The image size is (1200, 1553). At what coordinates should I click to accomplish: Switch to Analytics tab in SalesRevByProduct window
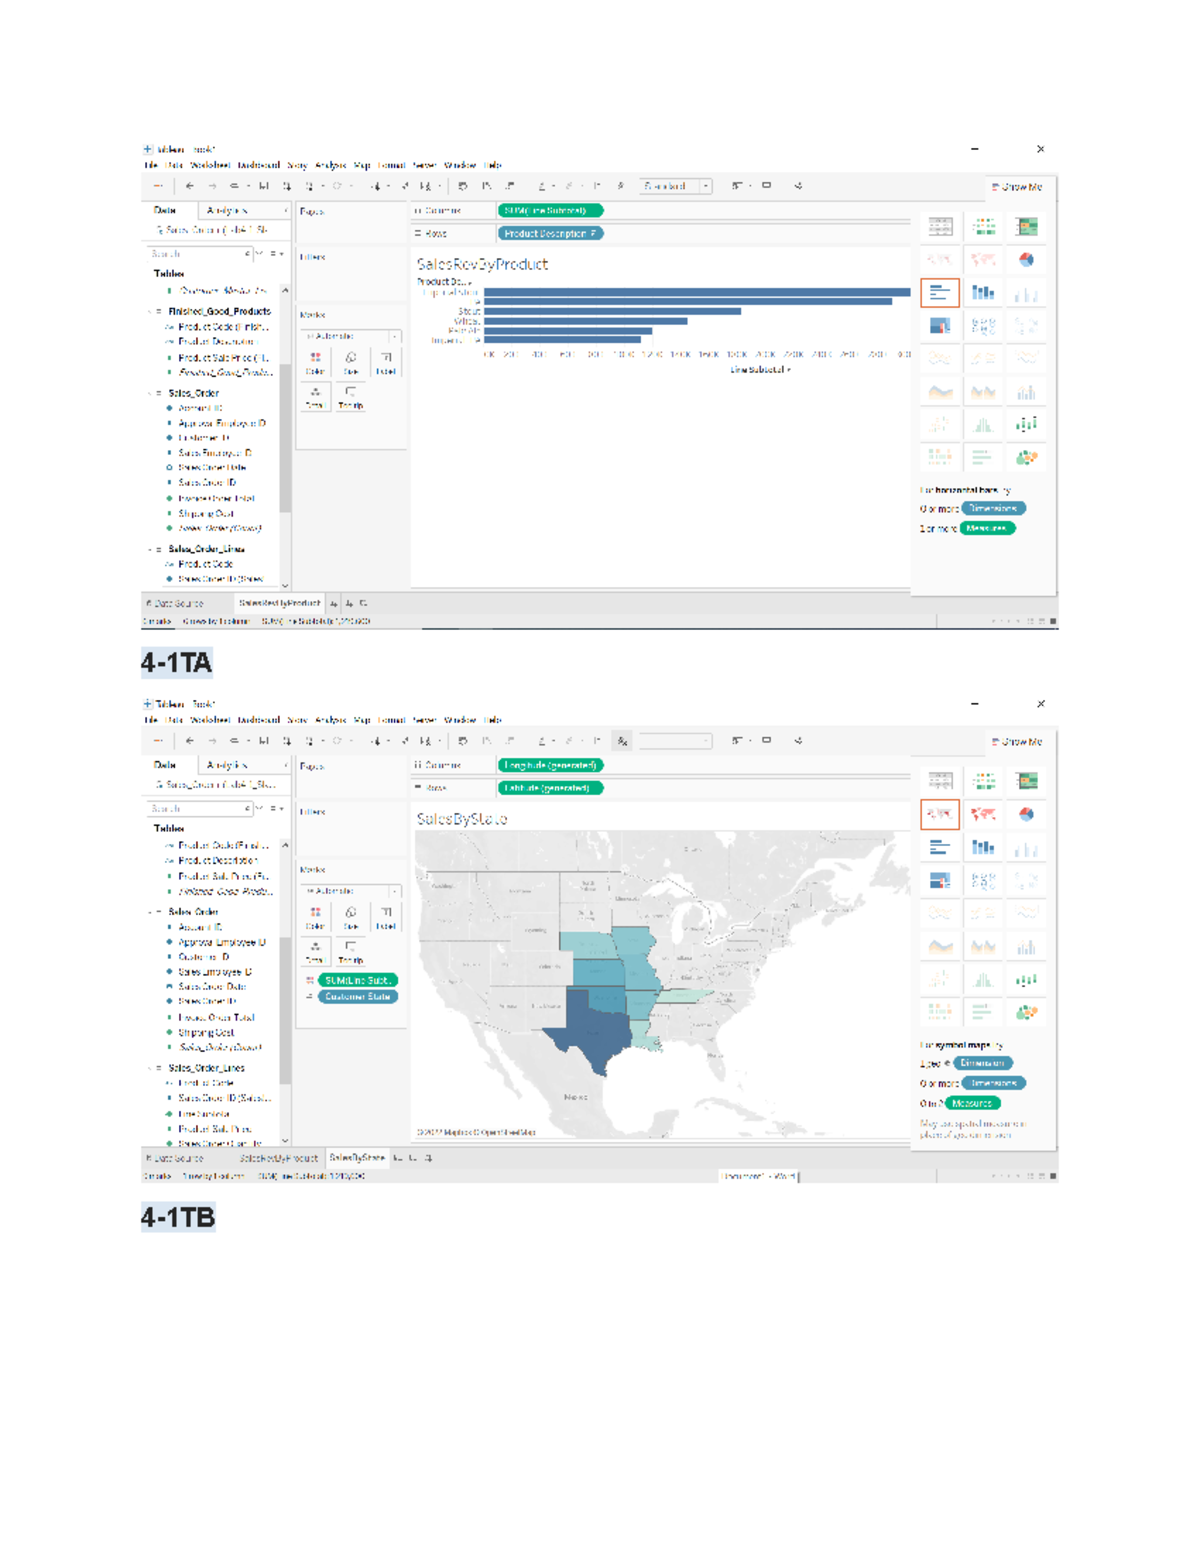(227, 211)
